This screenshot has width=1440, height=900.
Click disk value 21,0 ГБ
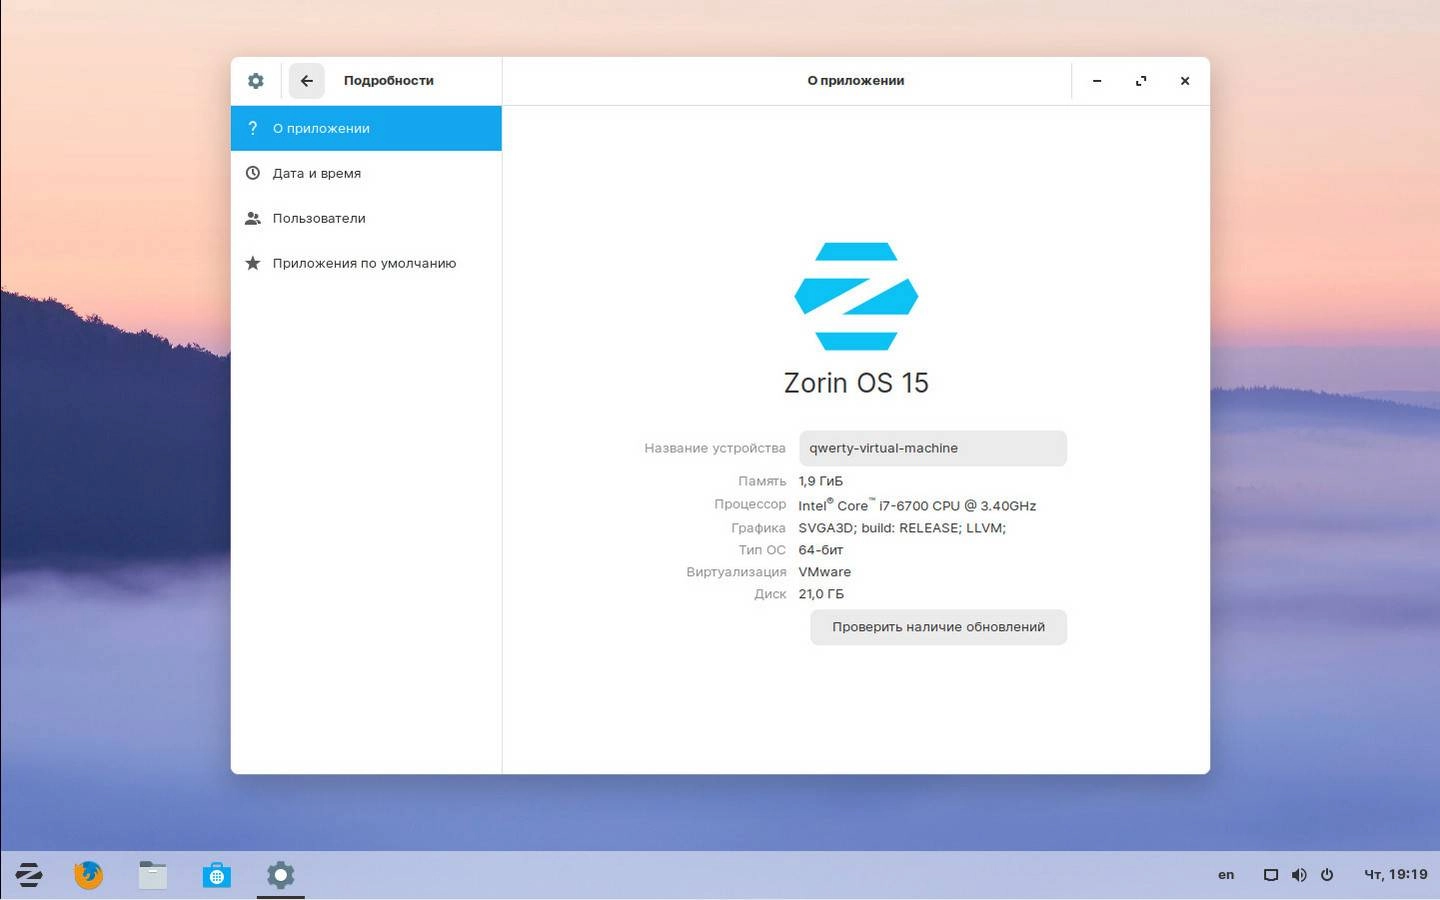(x=821, y=594)
